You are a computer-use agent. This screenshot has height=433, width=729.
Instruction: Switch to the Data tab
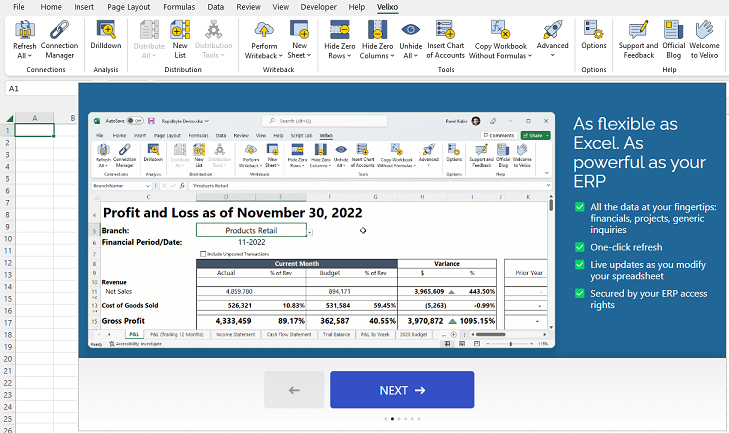pos(215,7)
